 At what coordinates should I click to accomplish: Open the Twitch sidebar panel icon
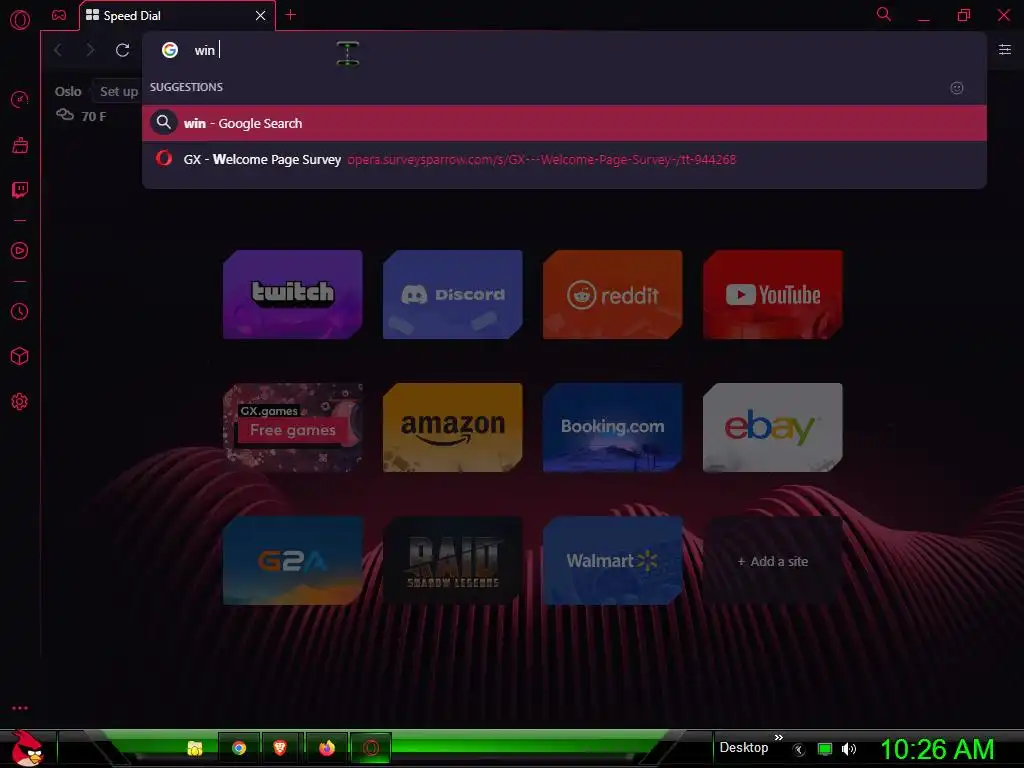pyautogui.click(x=20, y=190)
